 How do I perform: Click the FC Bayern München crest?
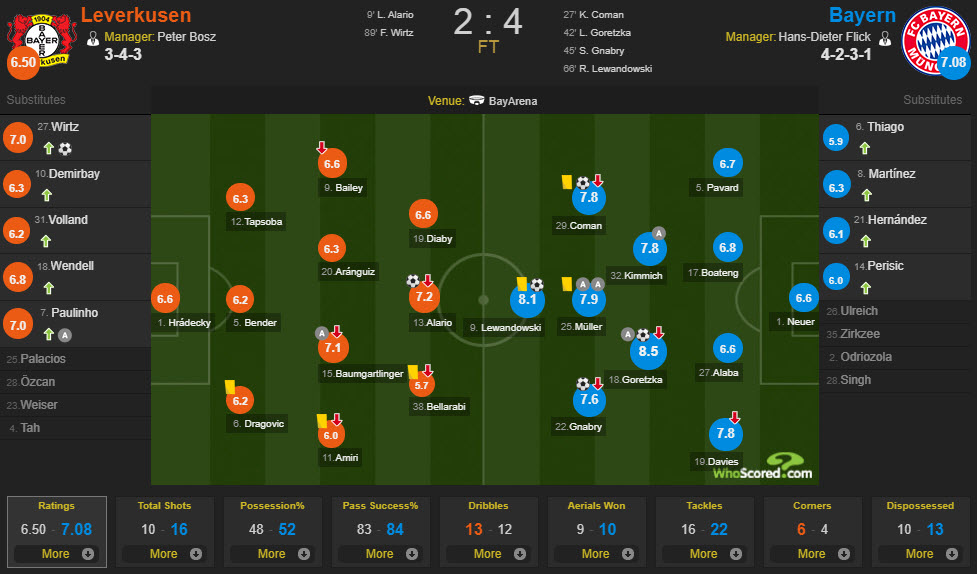click(935, 41)
